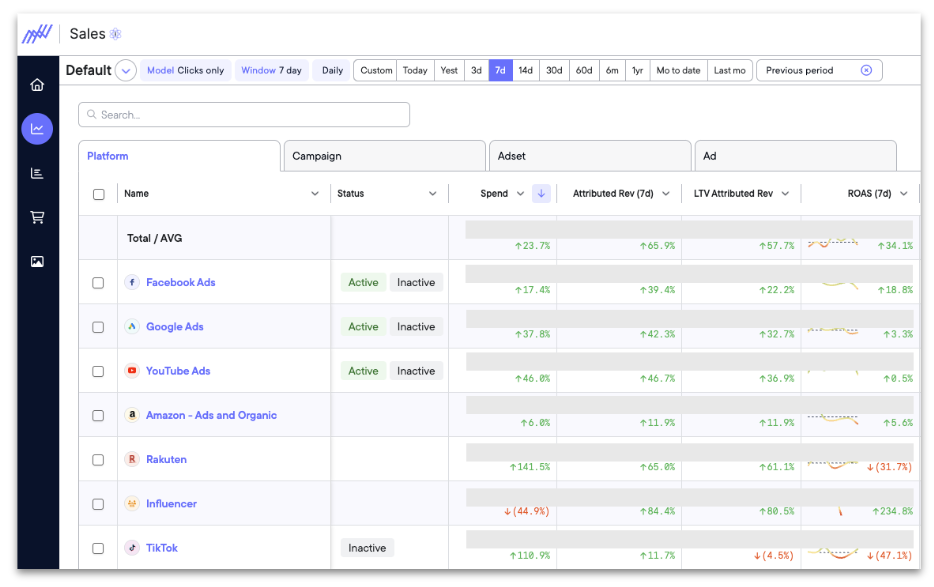Viewport: 934px width, 587px height.
Task: Open the Google Ads platform link
Action: tap(174, 327)
